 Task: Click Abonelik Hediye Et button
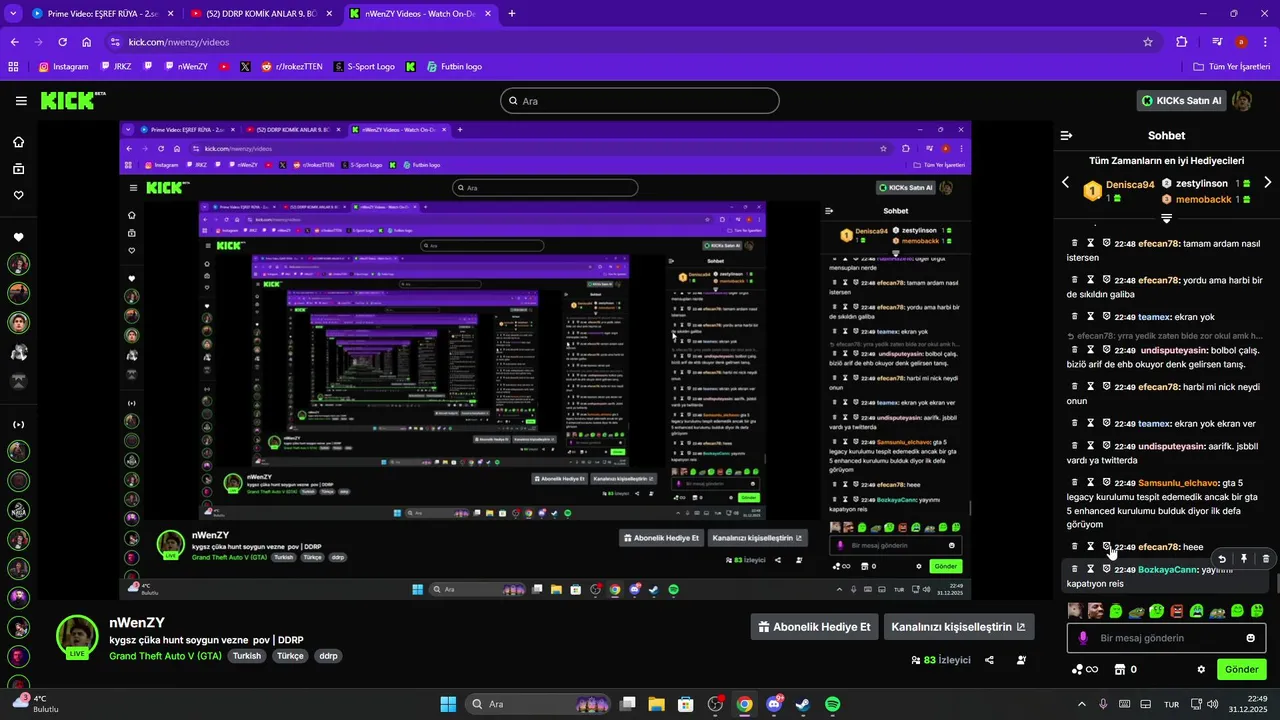tap(816, 627)
